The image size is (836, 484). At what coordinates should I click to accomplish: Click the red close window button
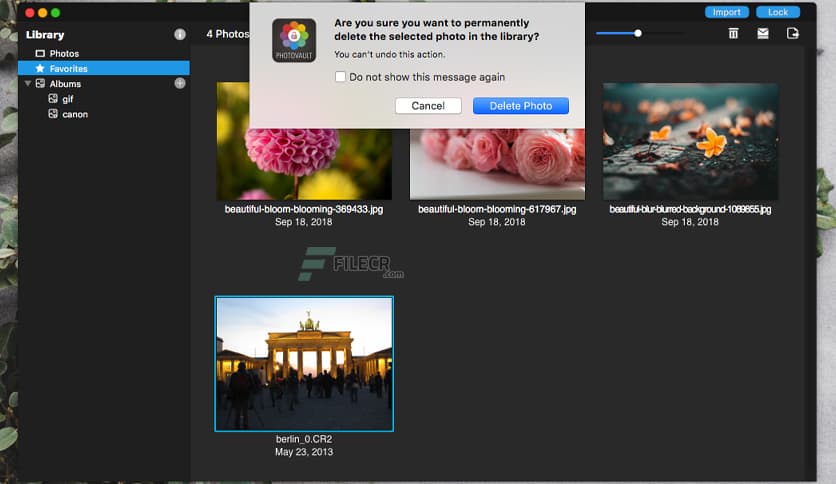coord(30,12)
